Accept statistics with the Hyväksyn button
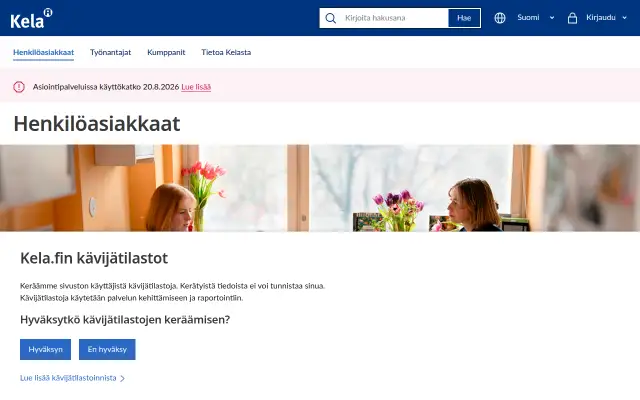 pyautogui.click(x=45, y=349)
